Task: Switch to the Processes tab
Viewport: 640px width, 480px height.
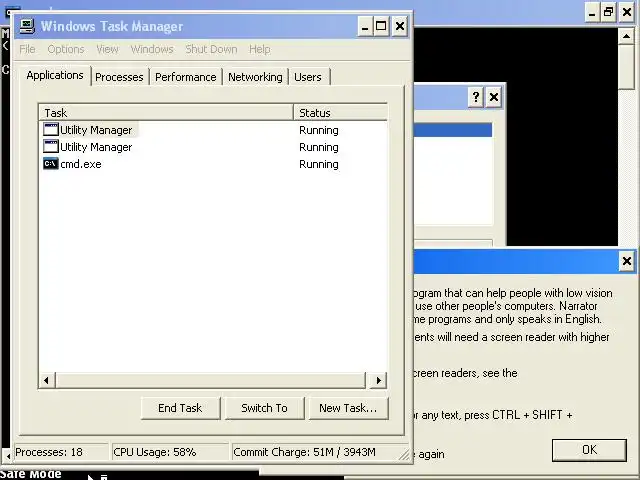Action: click(x=119, y=77)
